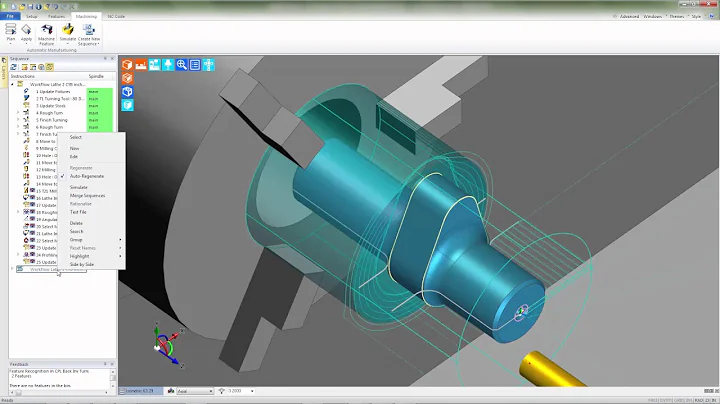This screenshot has width=720, height=404.
Task: Click the refresh icon in Sequence panel toolbar
Action: point(14,67)
